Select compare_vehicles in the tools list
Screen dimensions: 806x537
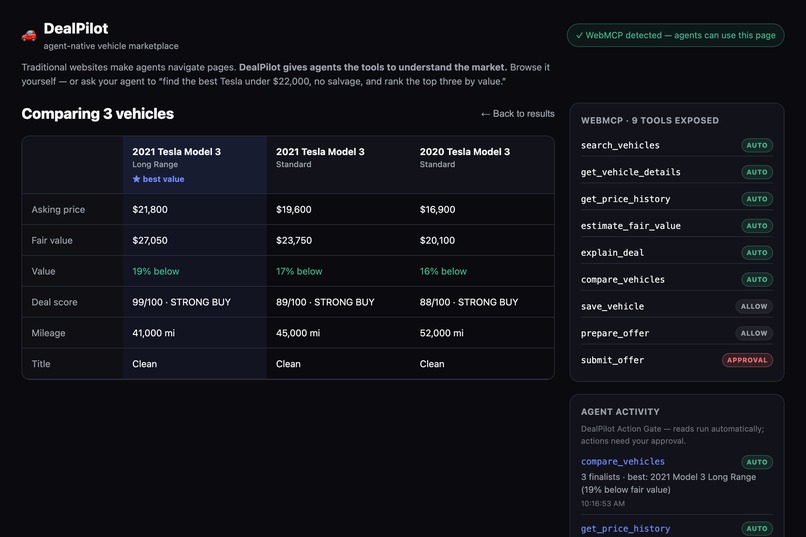click(x=622, y=280)
